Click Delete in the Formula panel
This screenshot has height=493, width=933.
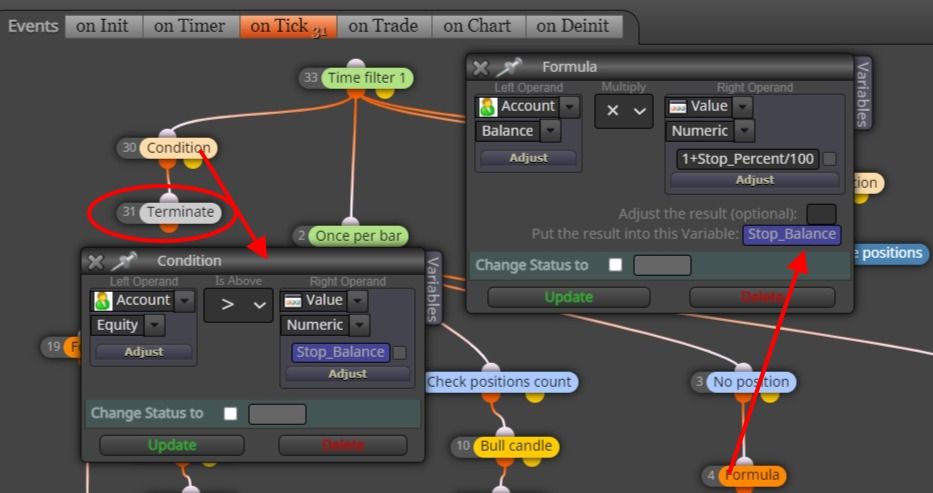pyautogui.click(x=762, y=297)
